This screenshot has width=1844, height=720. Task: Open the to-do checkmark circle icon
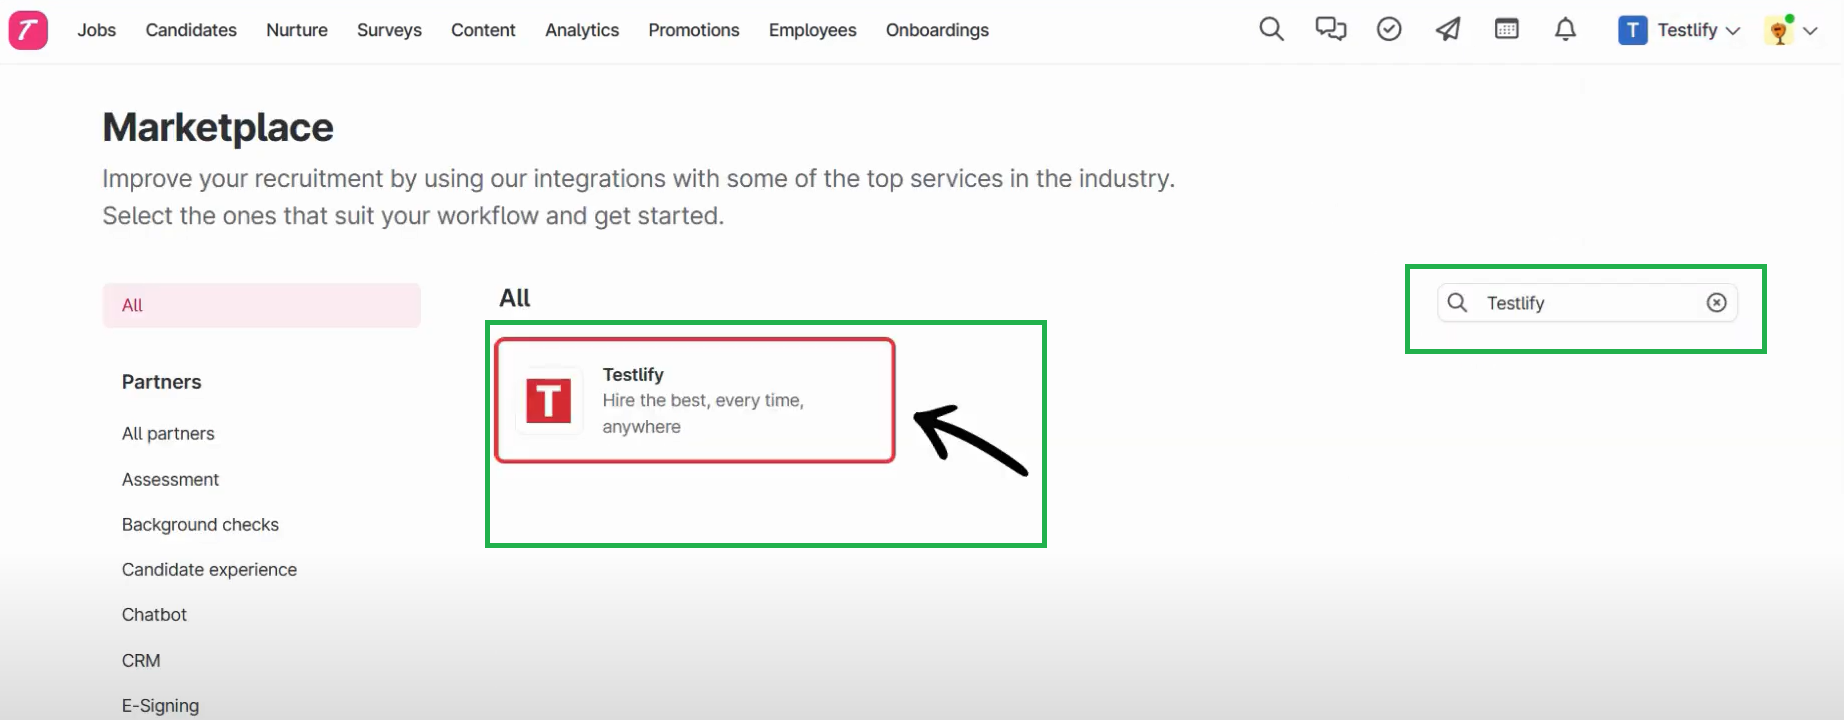click(1389, 29)
